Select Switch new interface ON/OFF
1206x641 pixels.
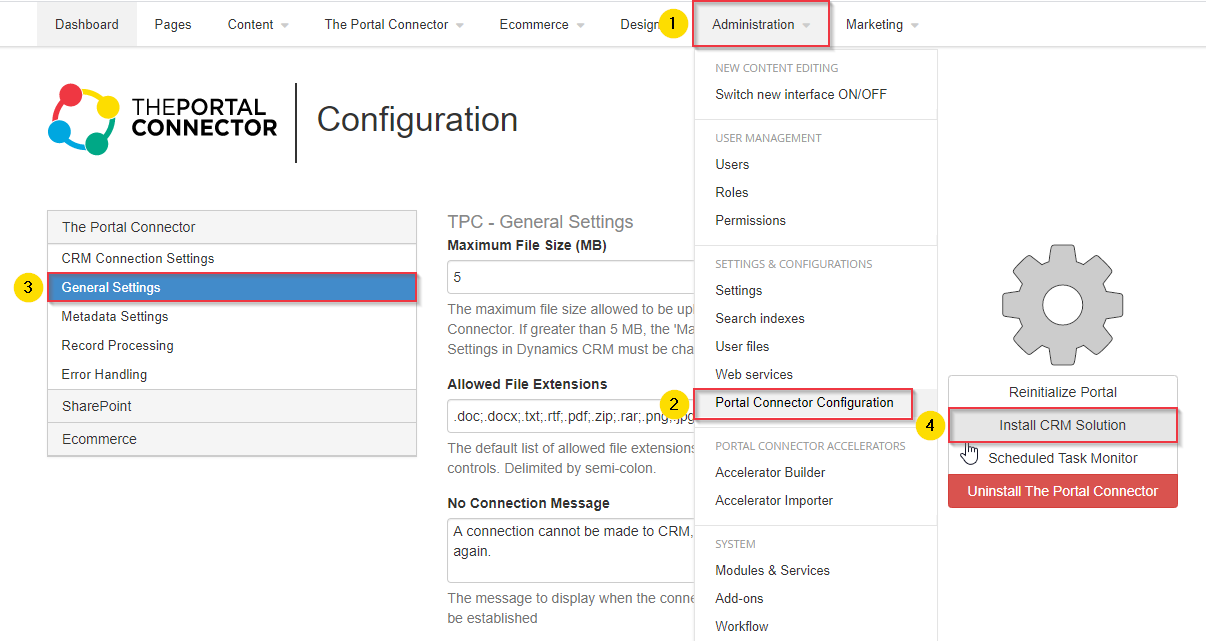coord(801,94)
